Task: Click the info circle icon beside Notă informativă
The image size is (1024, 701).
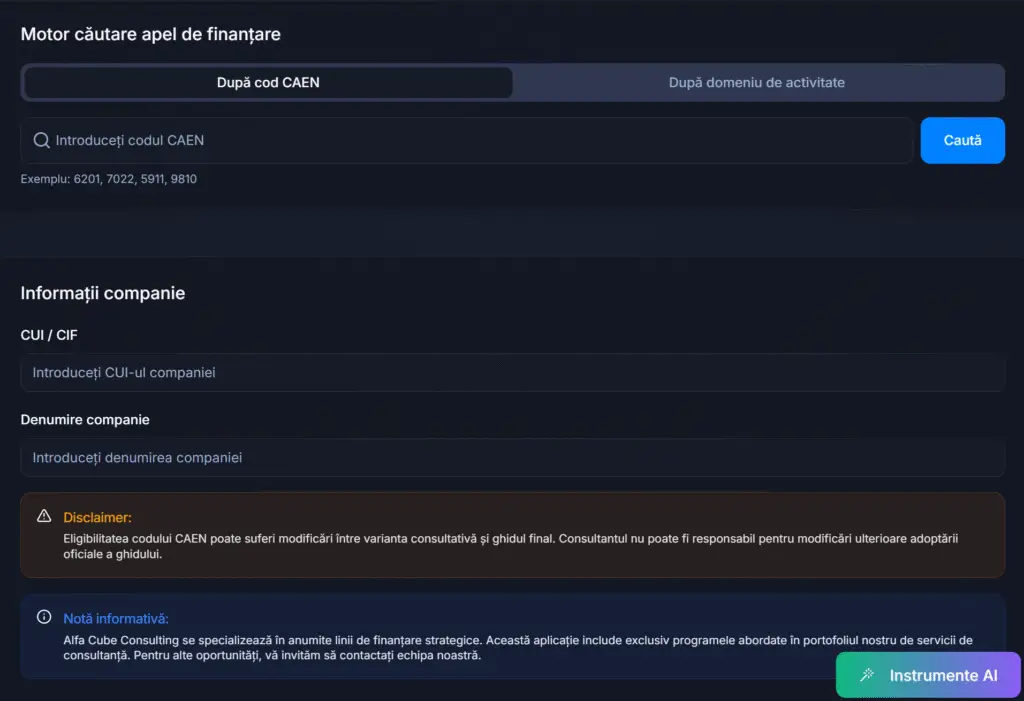Action: [44, 617]
